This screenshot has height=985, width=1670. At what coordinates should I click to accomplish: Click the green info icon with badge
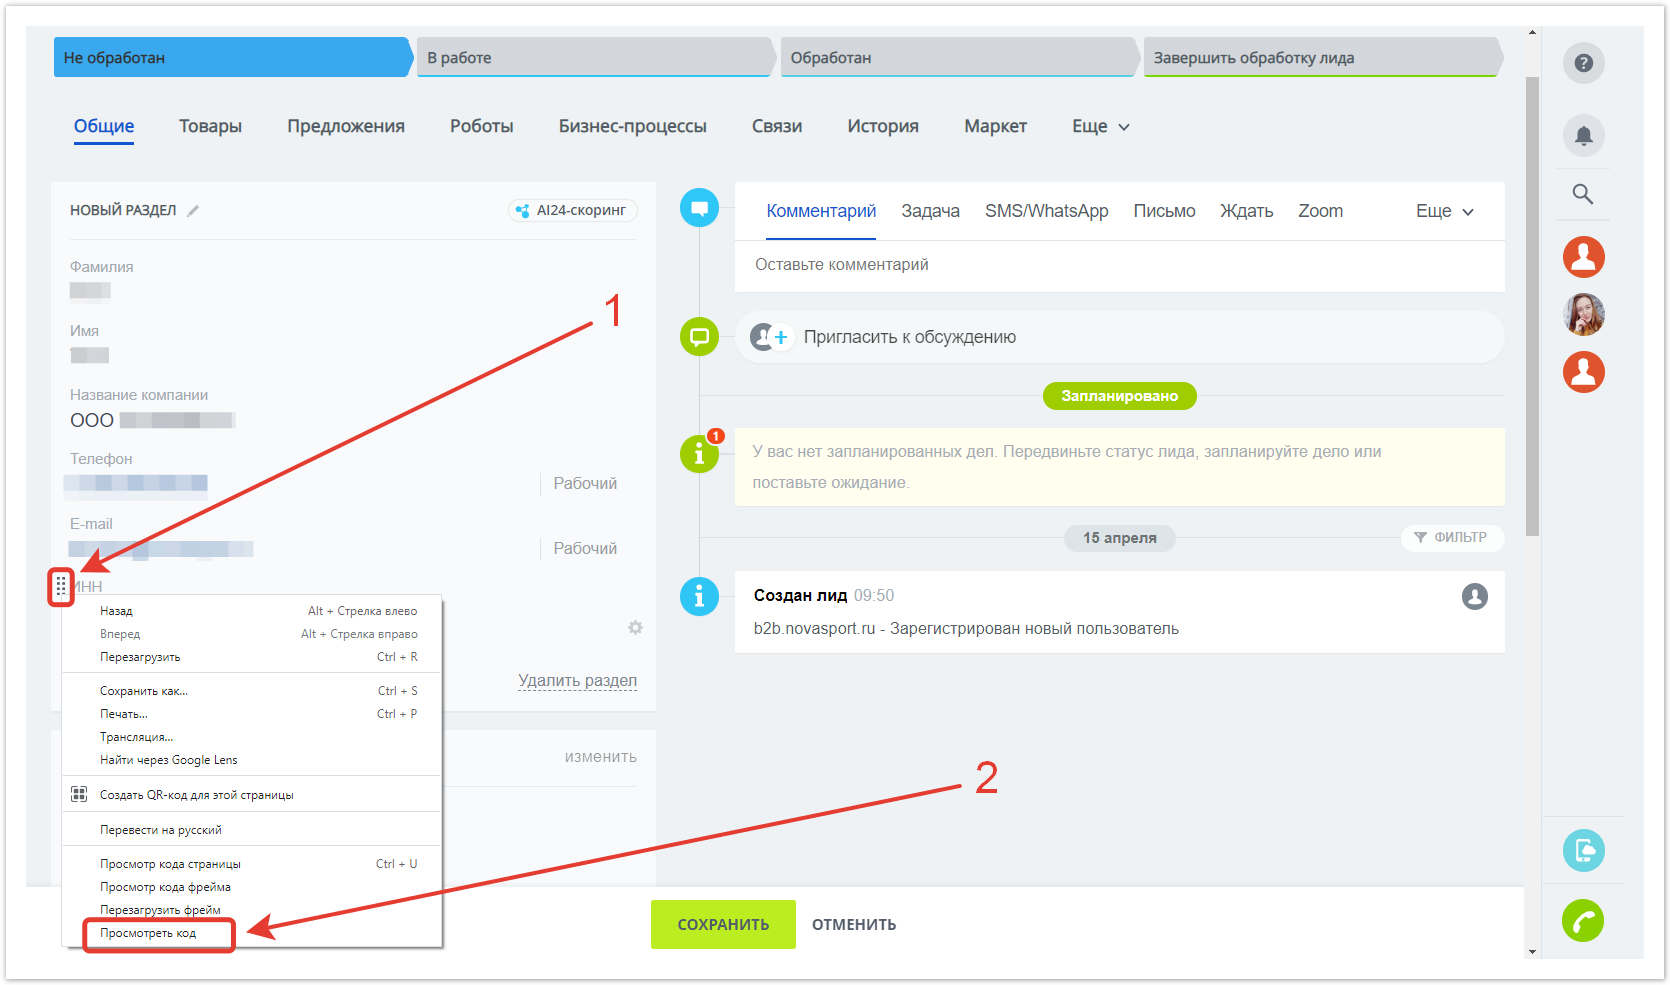699,454
